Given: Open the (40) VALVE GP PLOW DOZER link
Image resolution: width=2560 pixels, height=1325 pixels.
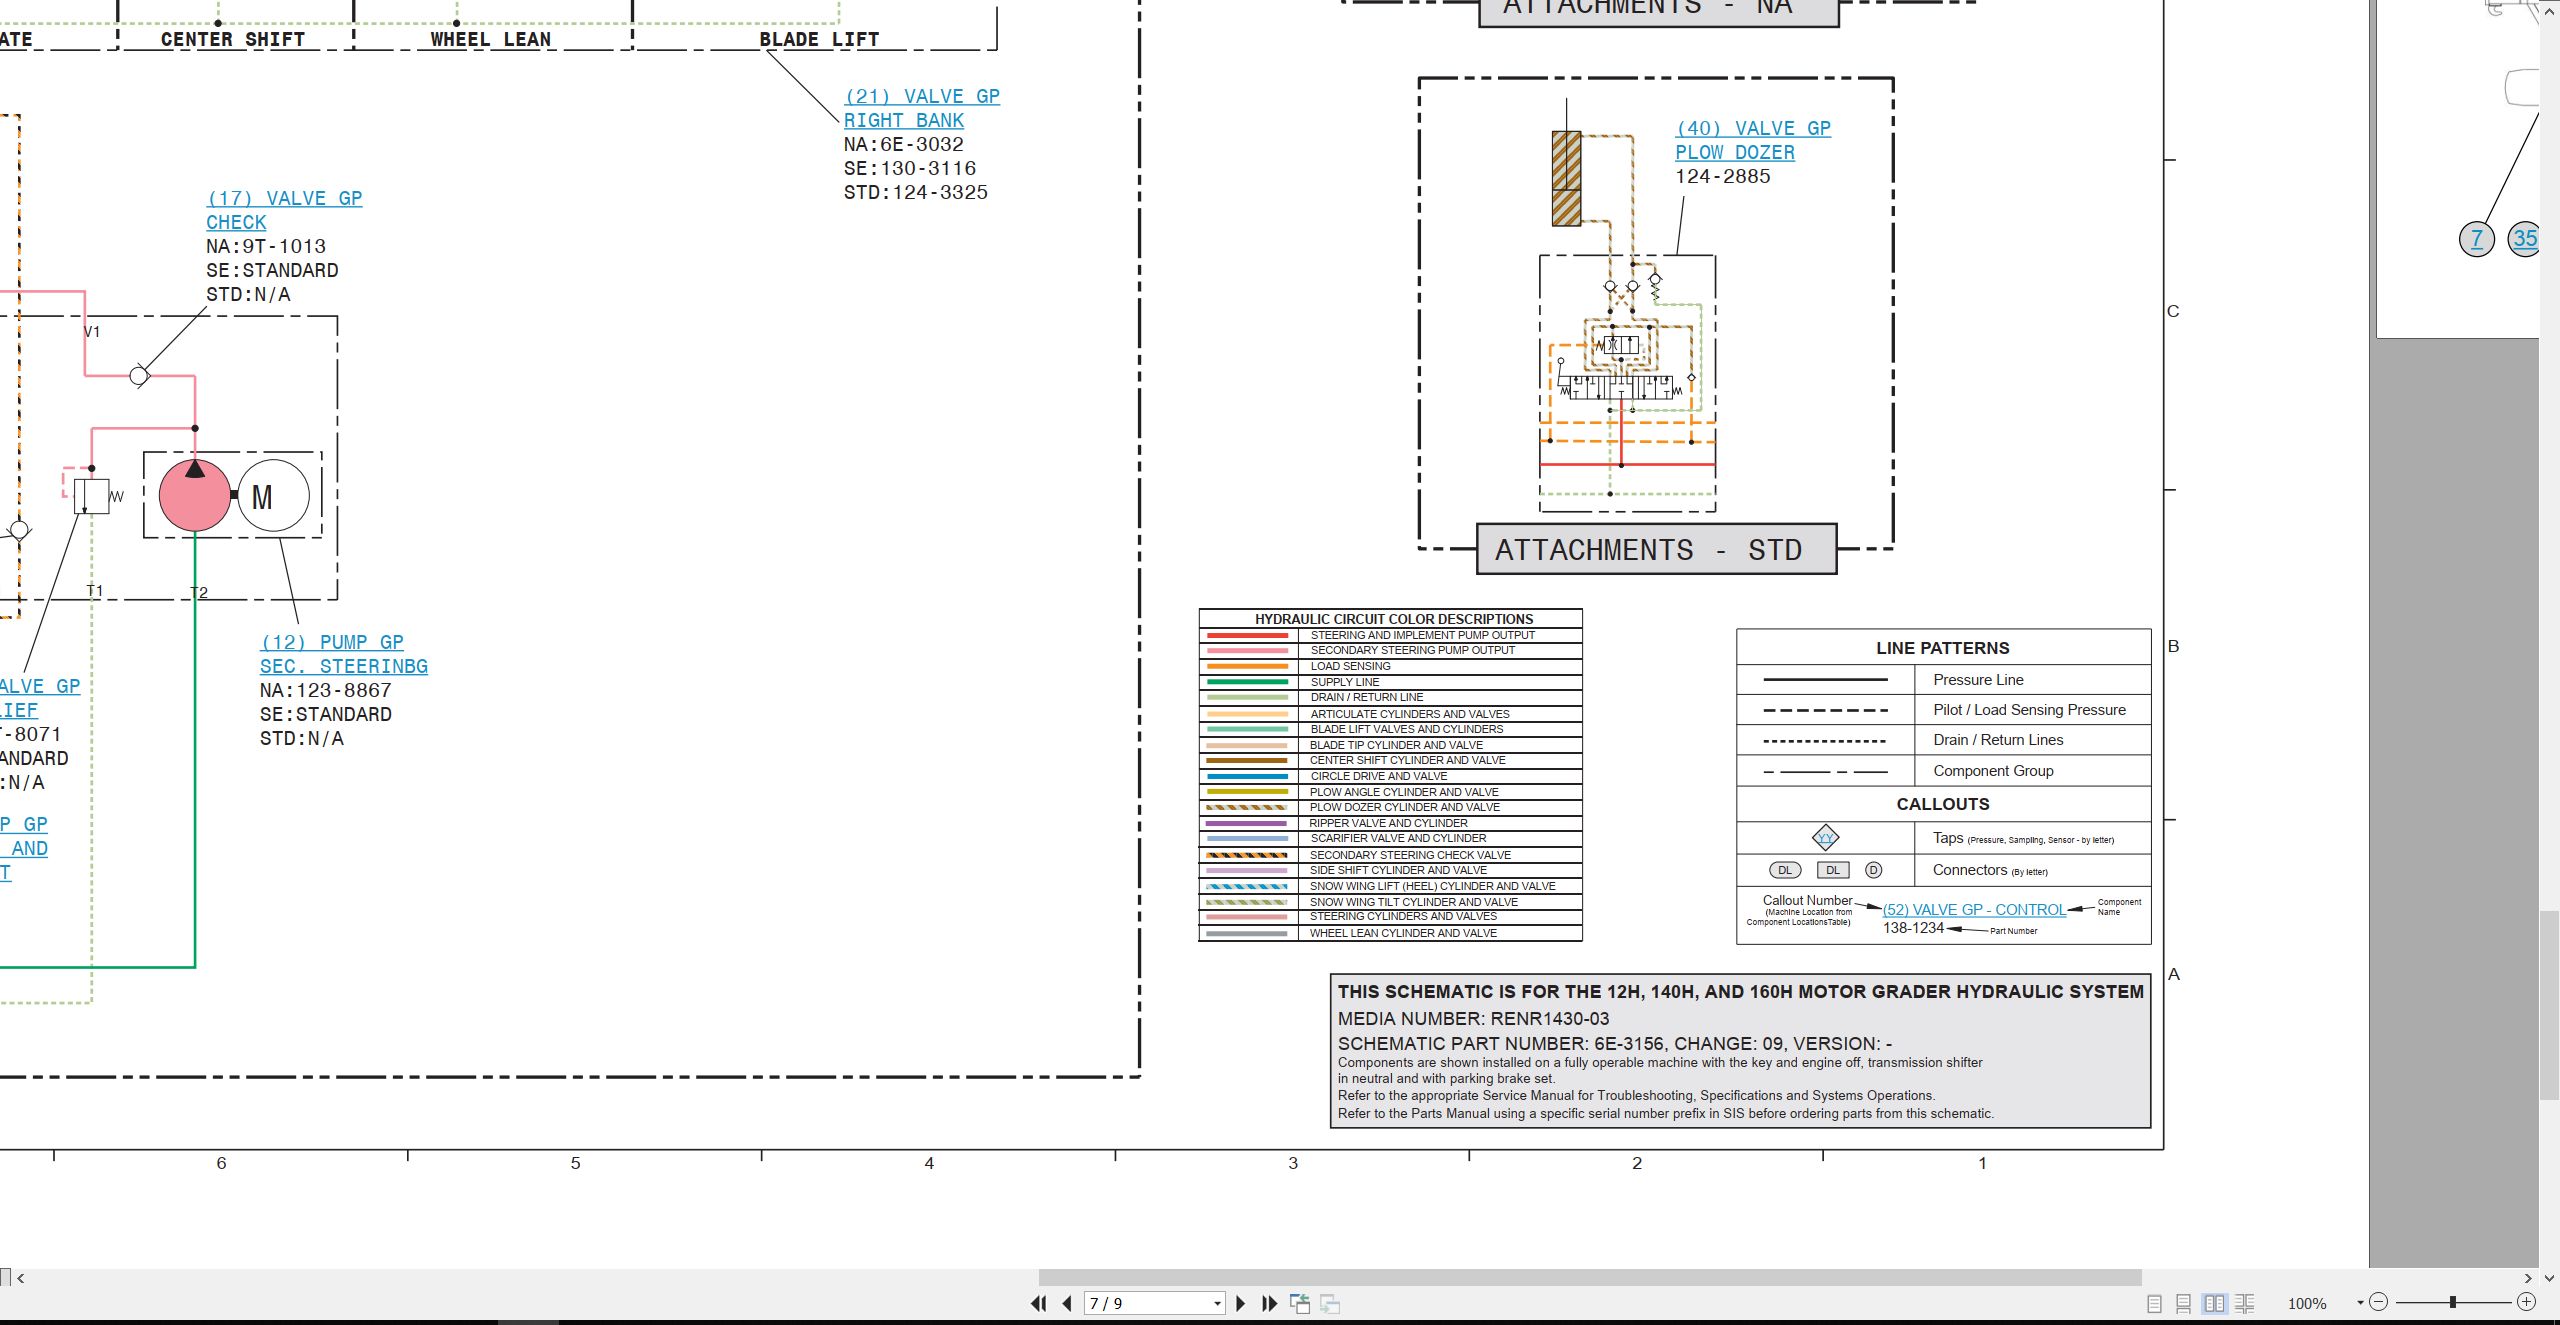Looking at the screenshot, I should coord(1753,140).
